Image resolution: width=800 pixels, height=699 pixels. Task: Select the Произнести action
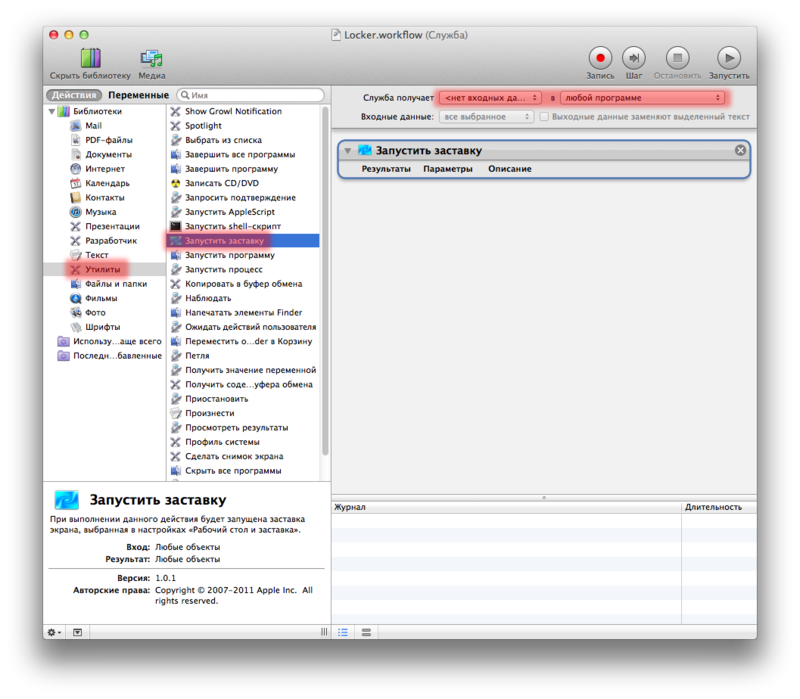pyautogui.click(x=210, y=413)
